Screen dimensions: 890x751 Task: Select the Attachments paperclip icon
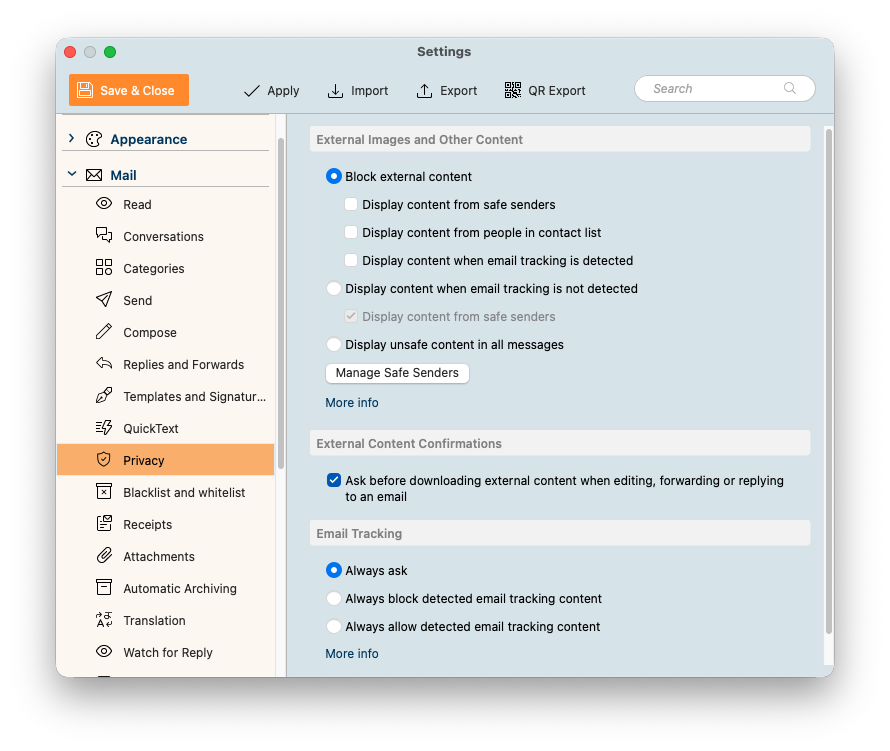coord(104,556)
